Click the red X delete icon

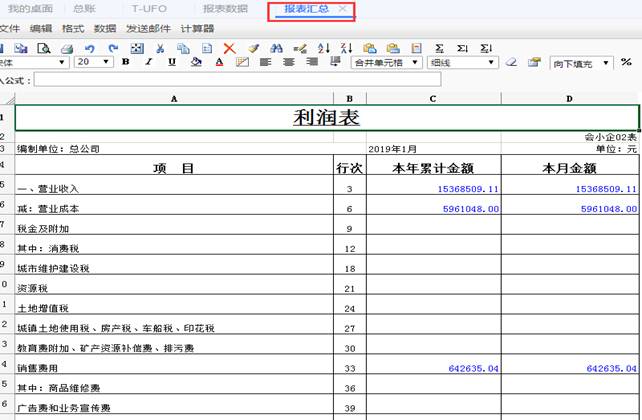pyautogui.click(x=230, y=47)
